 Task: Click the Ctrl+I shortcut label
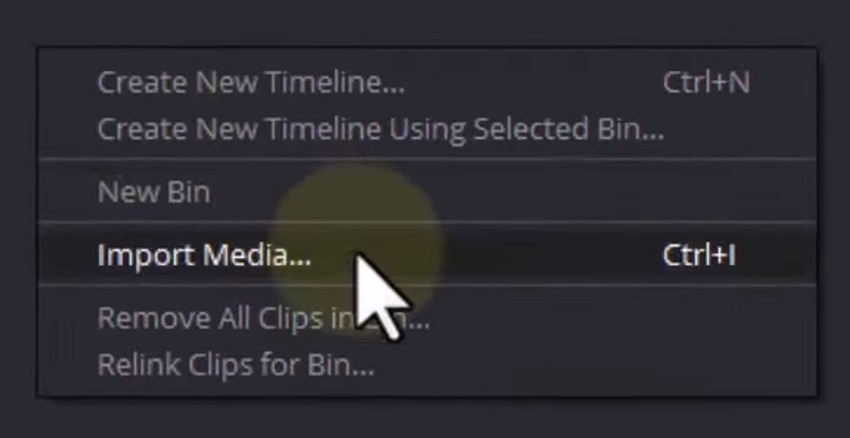(699, 254)
